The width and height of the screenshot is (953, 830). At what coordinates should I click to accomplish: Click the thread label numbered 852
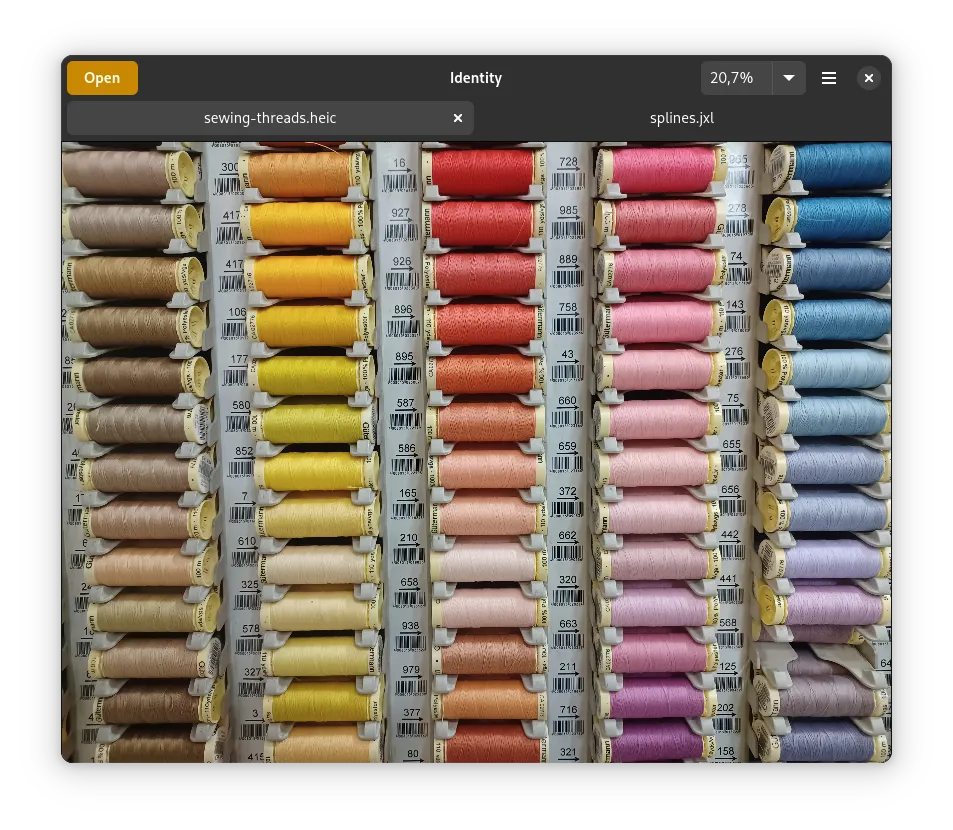coord(244,451)
